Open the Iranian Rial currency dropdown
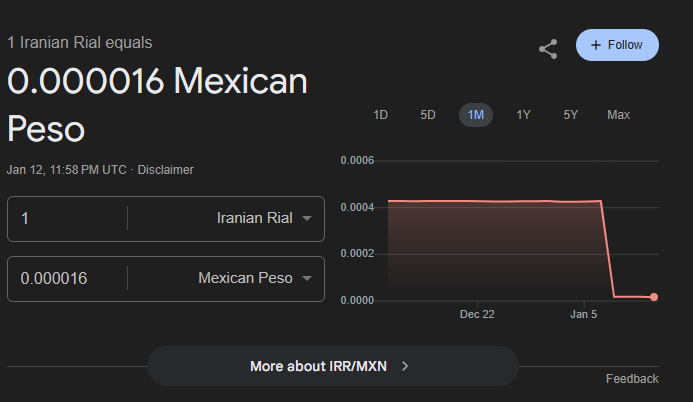 tap(264, 219)
